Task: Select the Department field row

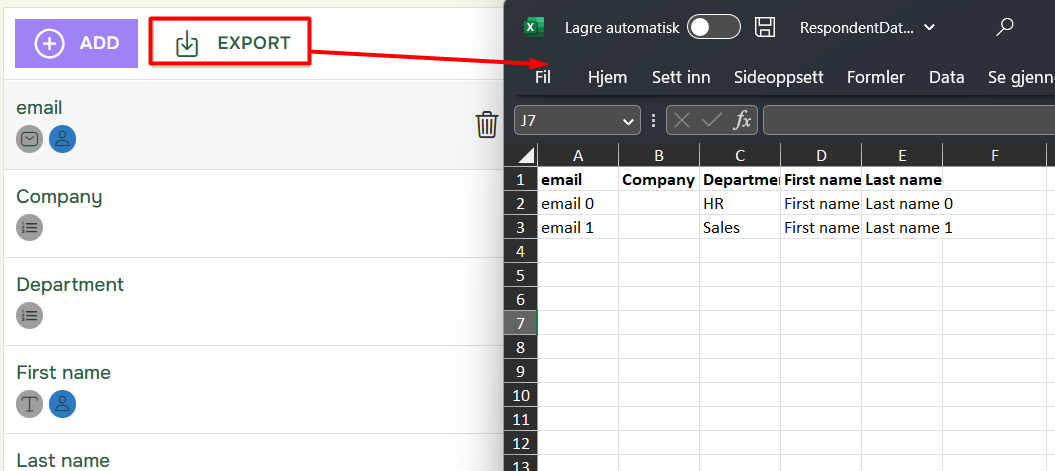Action: coord(254,301)
